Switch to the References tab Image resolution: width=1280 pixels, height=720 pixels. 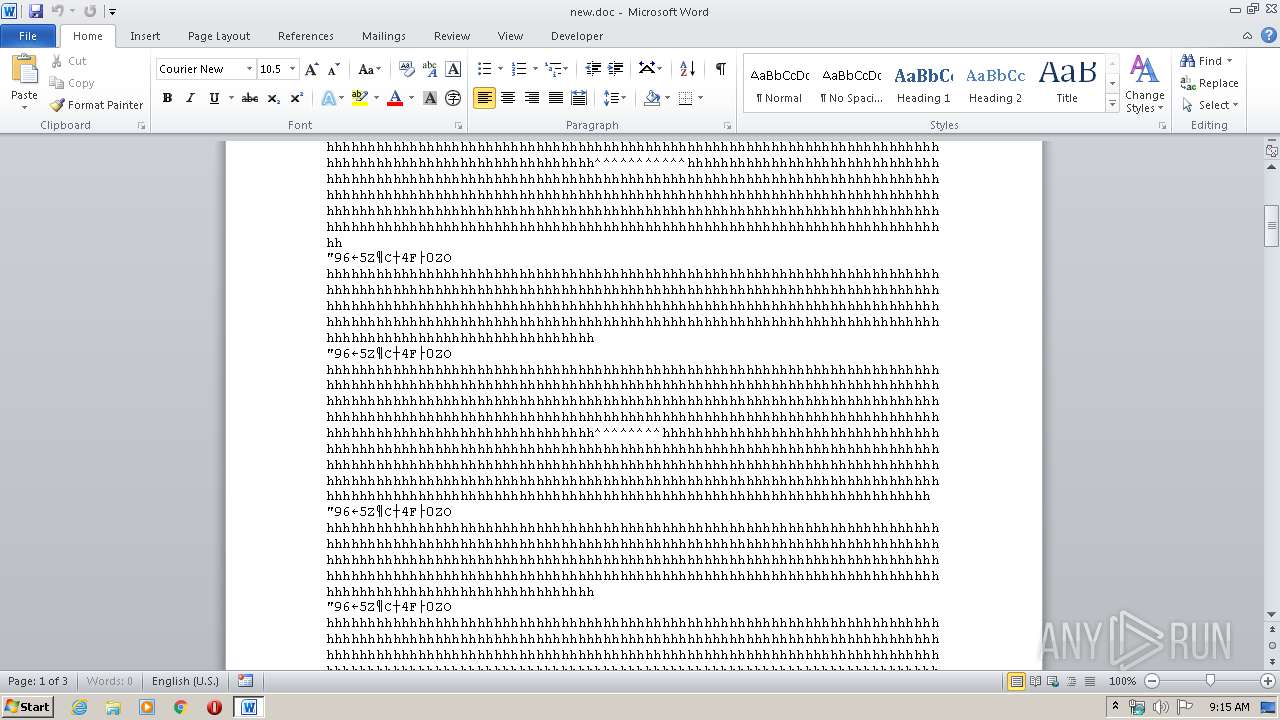point(306,36)
